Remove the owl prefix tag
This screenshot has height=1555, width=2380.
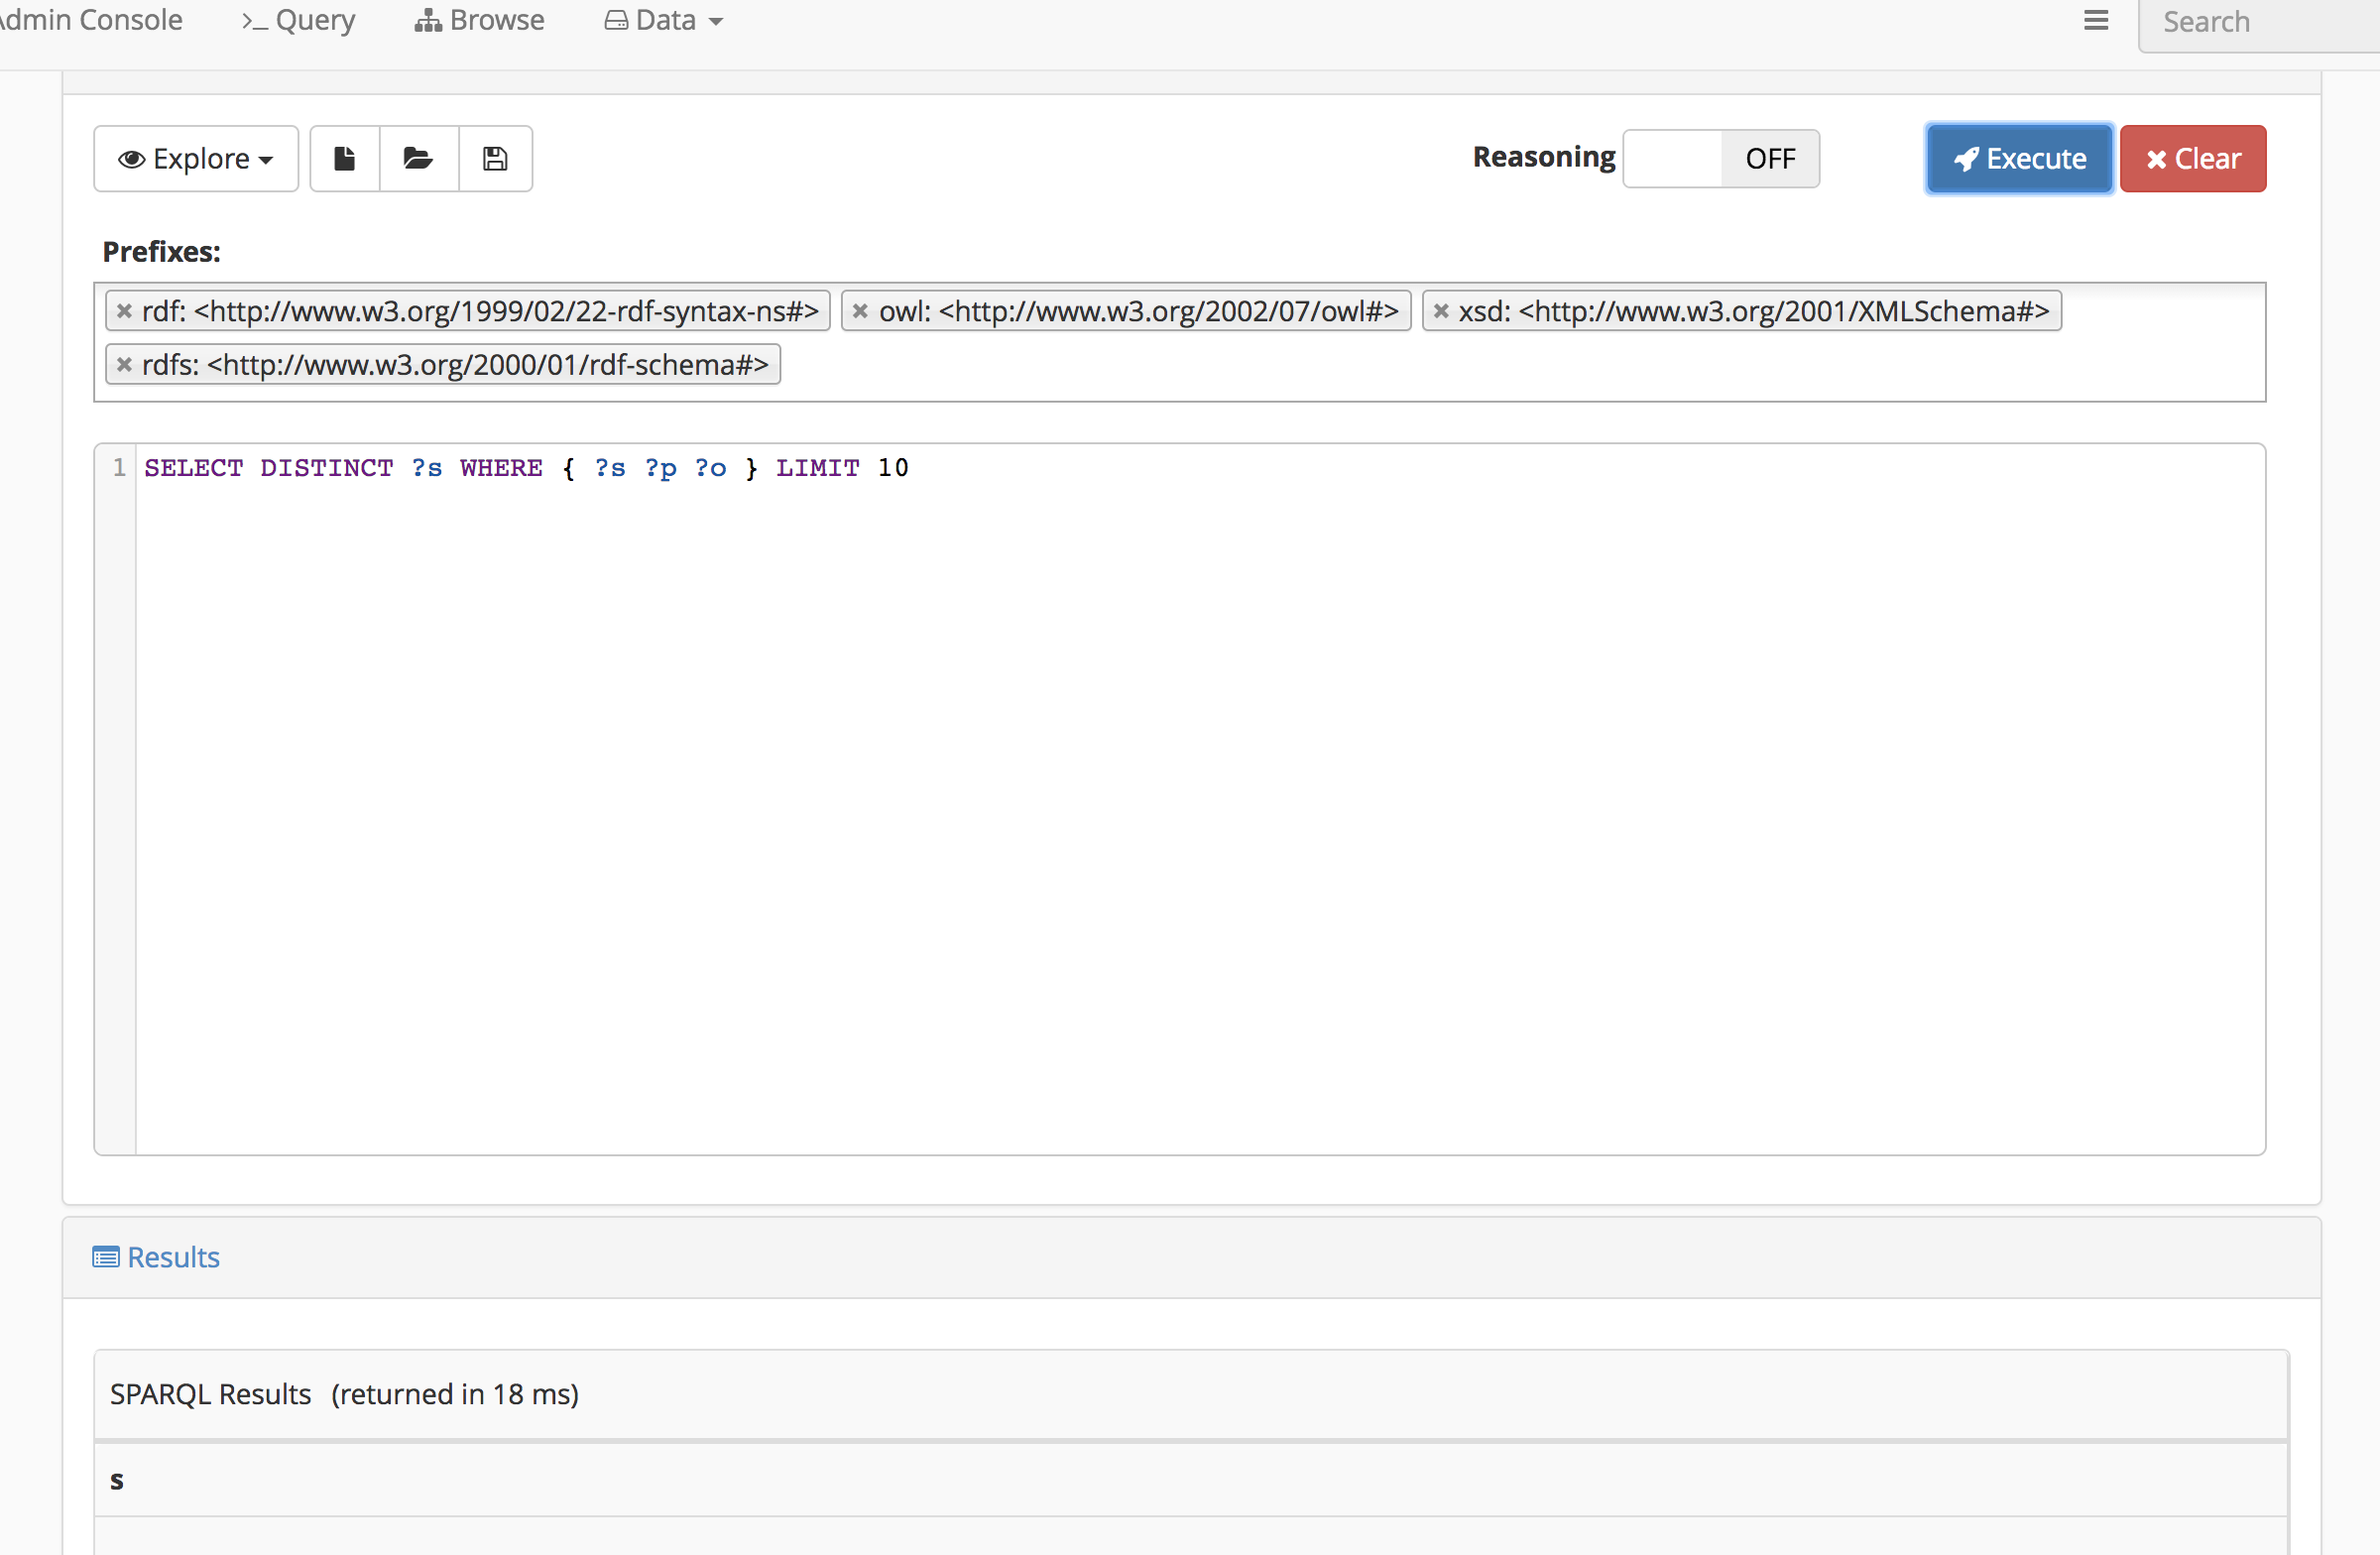pos(860,311)
